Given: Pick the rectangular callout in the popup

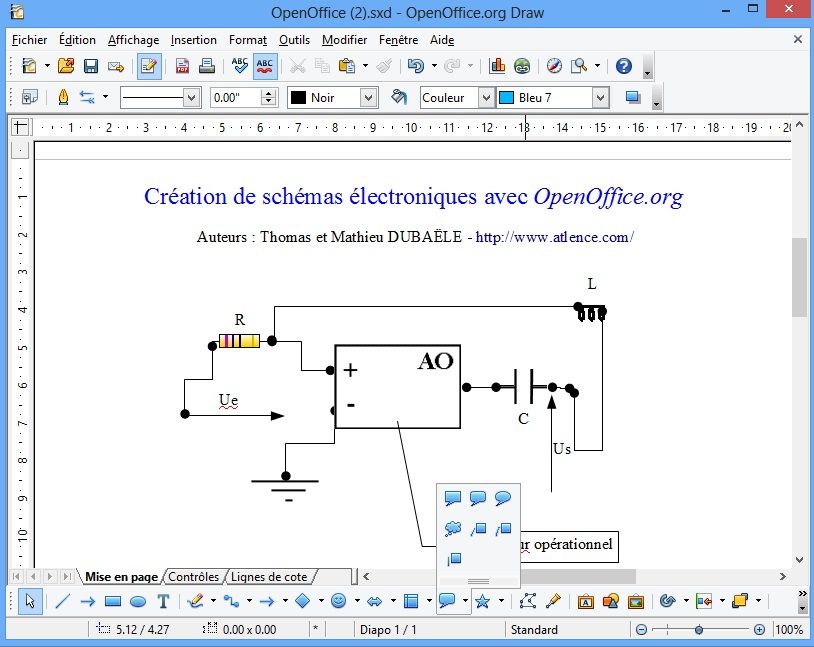Looking at the screenshot, I should 453,498.
